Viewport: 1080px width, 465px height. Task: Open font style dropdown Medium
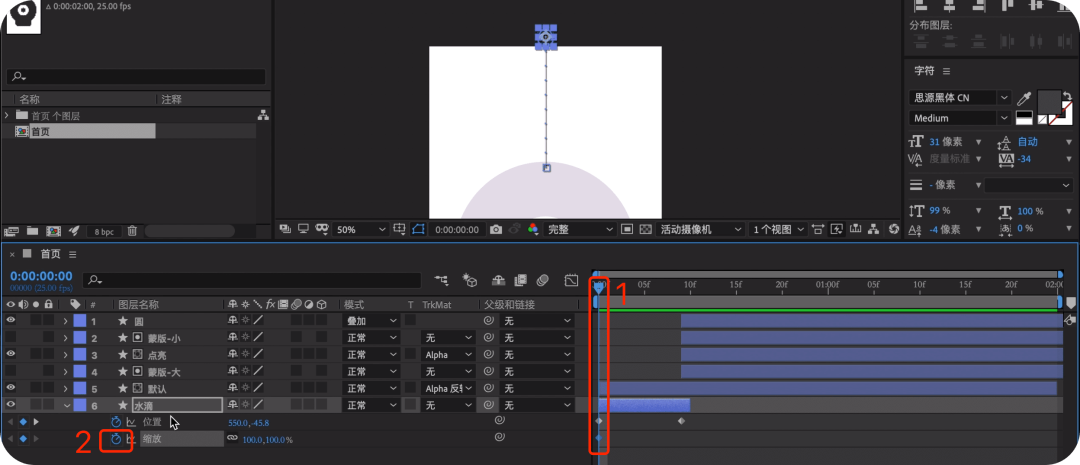tap(959, 118)
